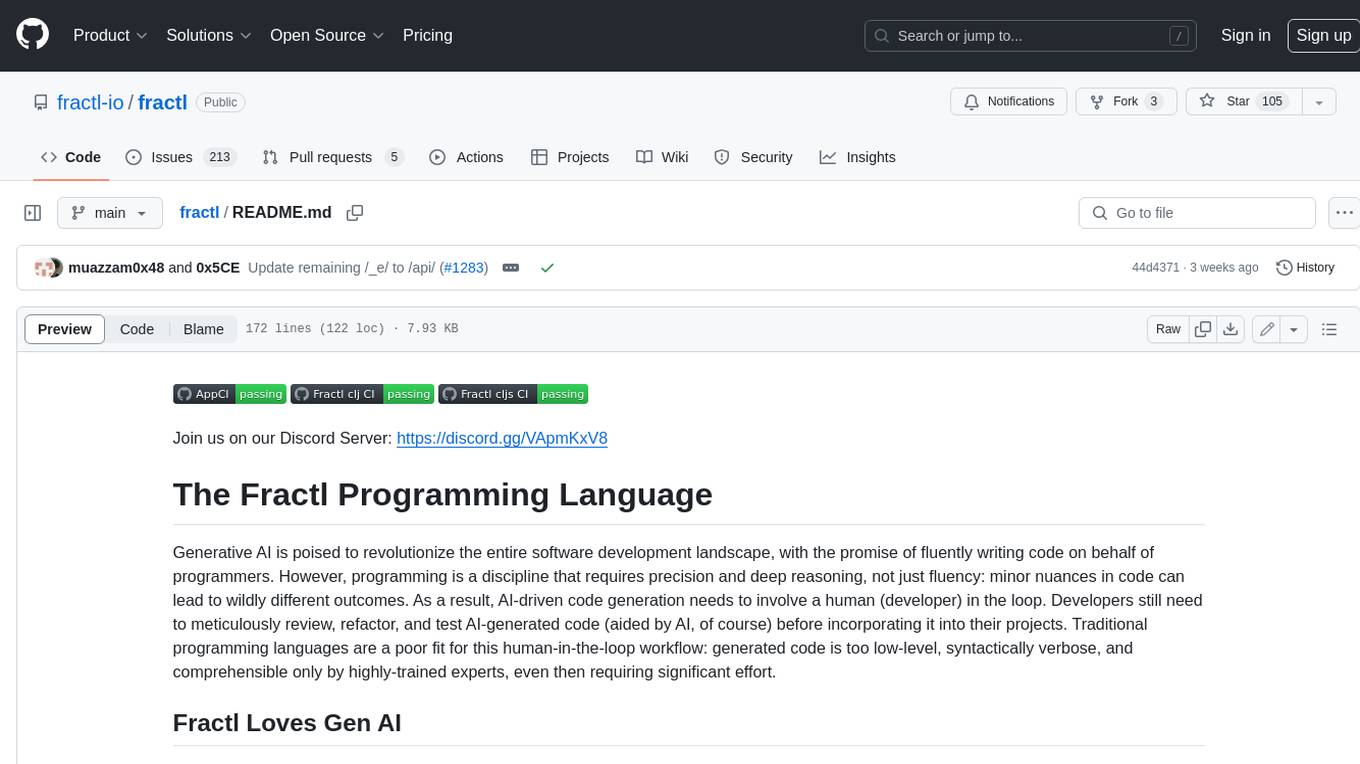Click the AppCI passing badge
The height and width of the screenshot is (764, 1360).
pyautogui.click(x=230, y=394)
